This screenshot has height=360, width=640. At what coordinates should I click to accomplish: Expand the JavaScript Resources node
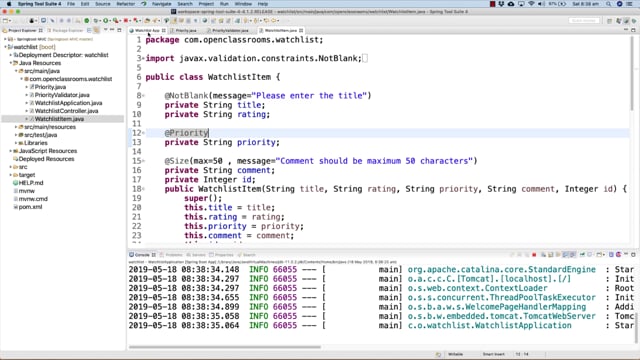click(x=11, y=151)
